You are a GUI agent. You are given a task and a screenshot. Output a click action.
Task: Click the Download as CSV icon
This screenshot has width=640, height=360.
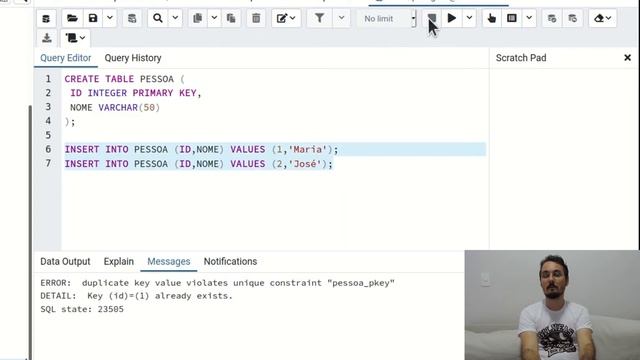coord(47,38)
